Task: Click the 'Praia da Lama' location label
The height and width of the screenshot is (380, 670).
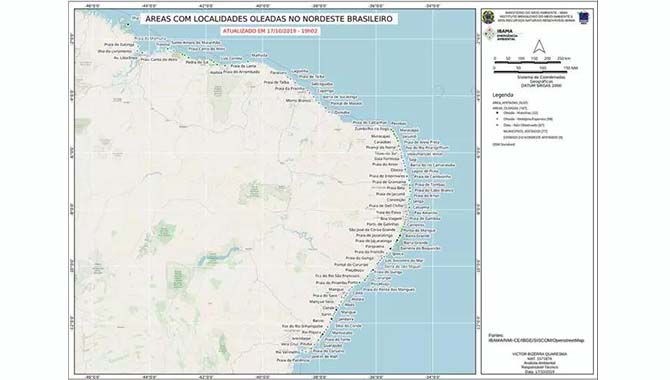Action: (244, 66)
